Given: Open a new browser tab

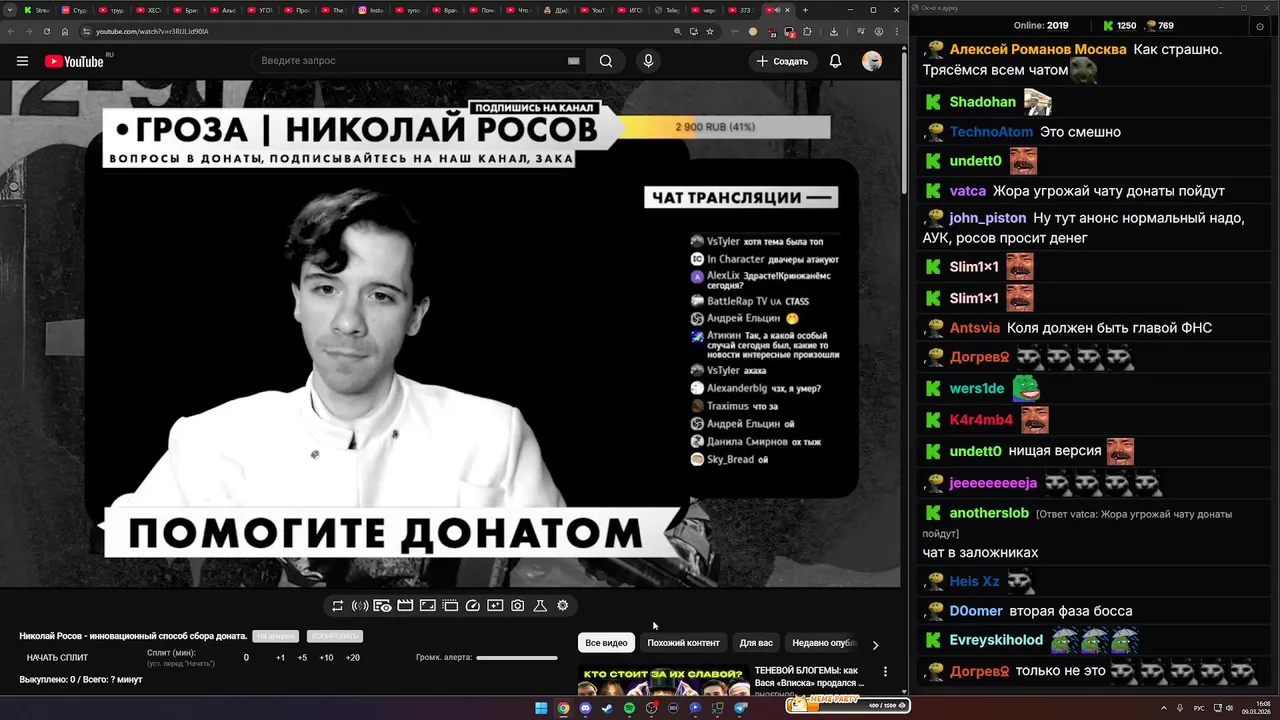Looking at the screenshot, I should [805, 10].
